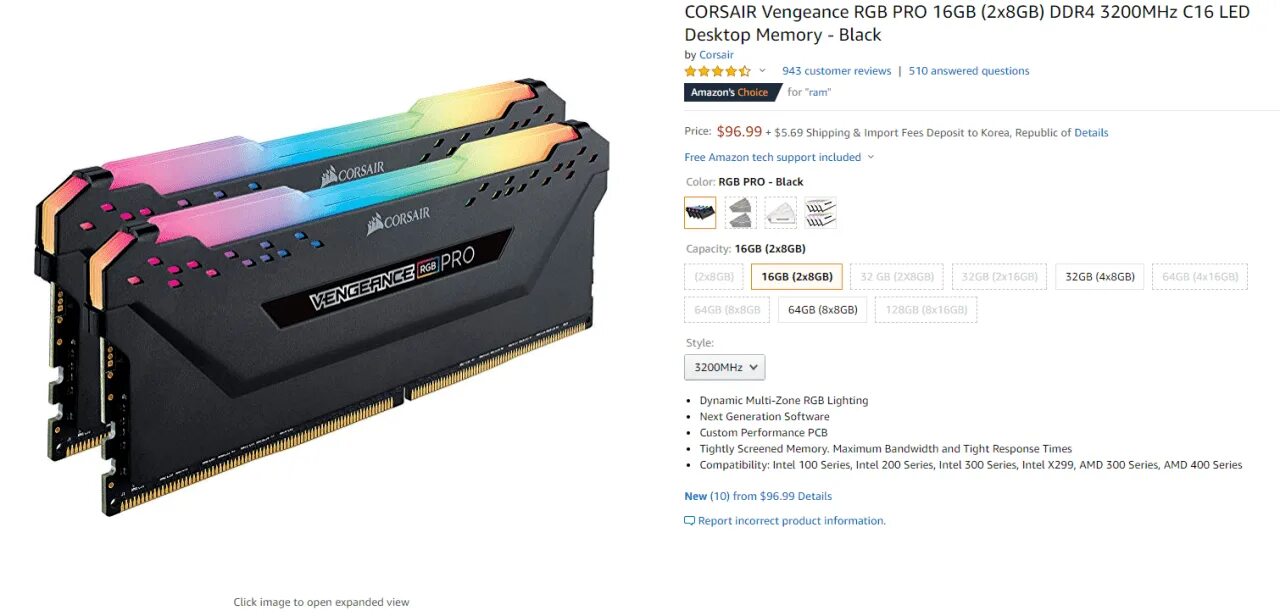The height and width of the screenshot is (616, 1280).
Task: View the 510 answered questions link
Action: pos(969,71)
